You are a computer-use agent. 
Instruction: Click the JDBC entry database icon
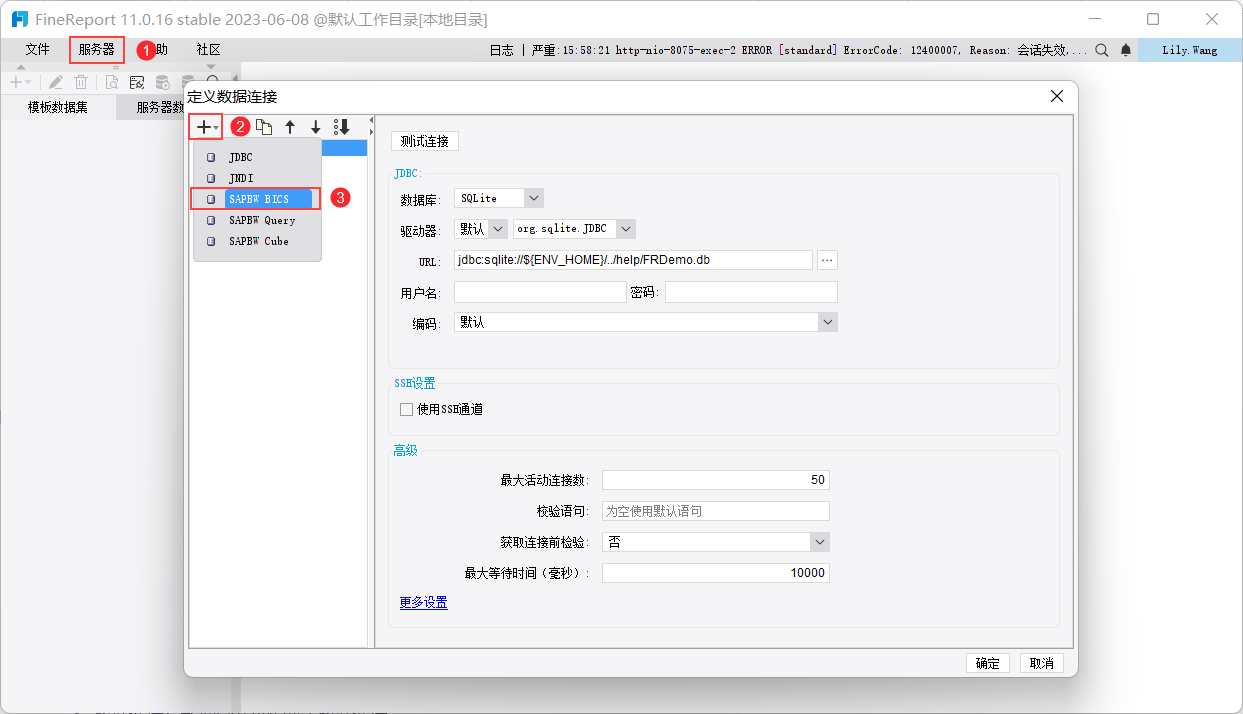[211, 158]
